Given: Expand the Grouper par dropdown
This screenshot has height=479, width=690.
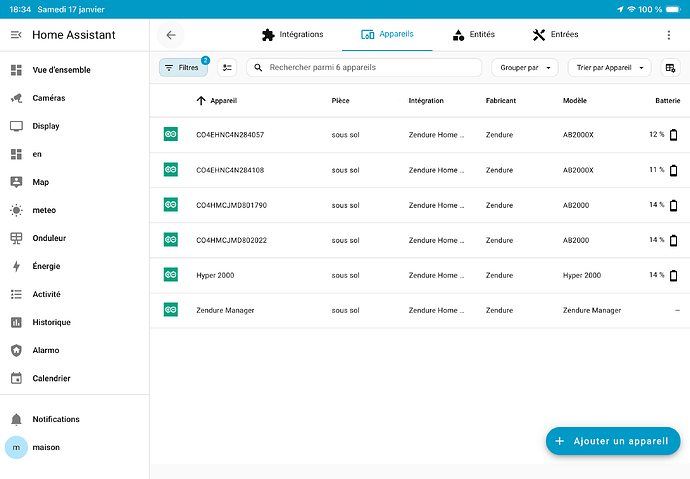Looking at the screenshot, I should tap(525, 68).
